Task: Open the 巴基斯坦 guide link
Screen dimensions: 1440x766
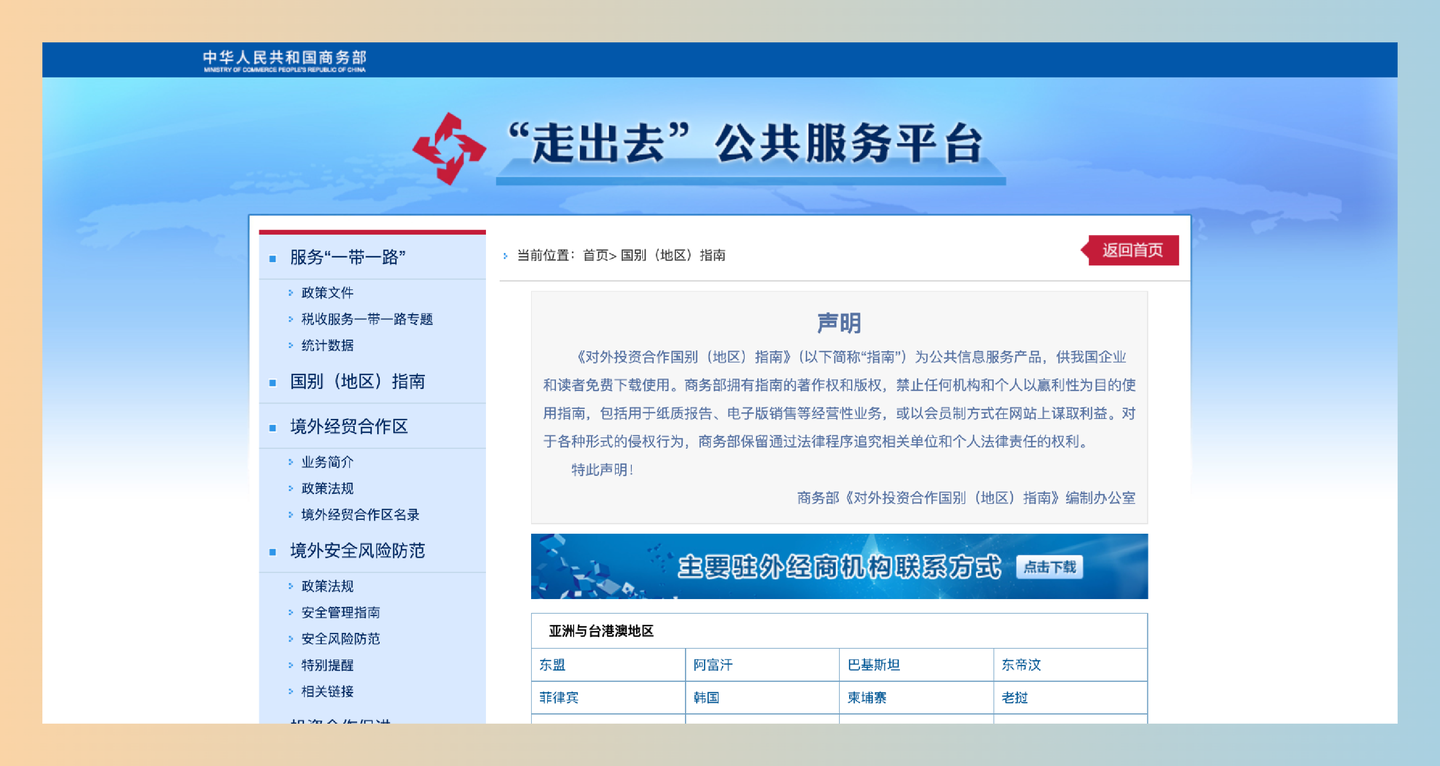Action: 874,664
